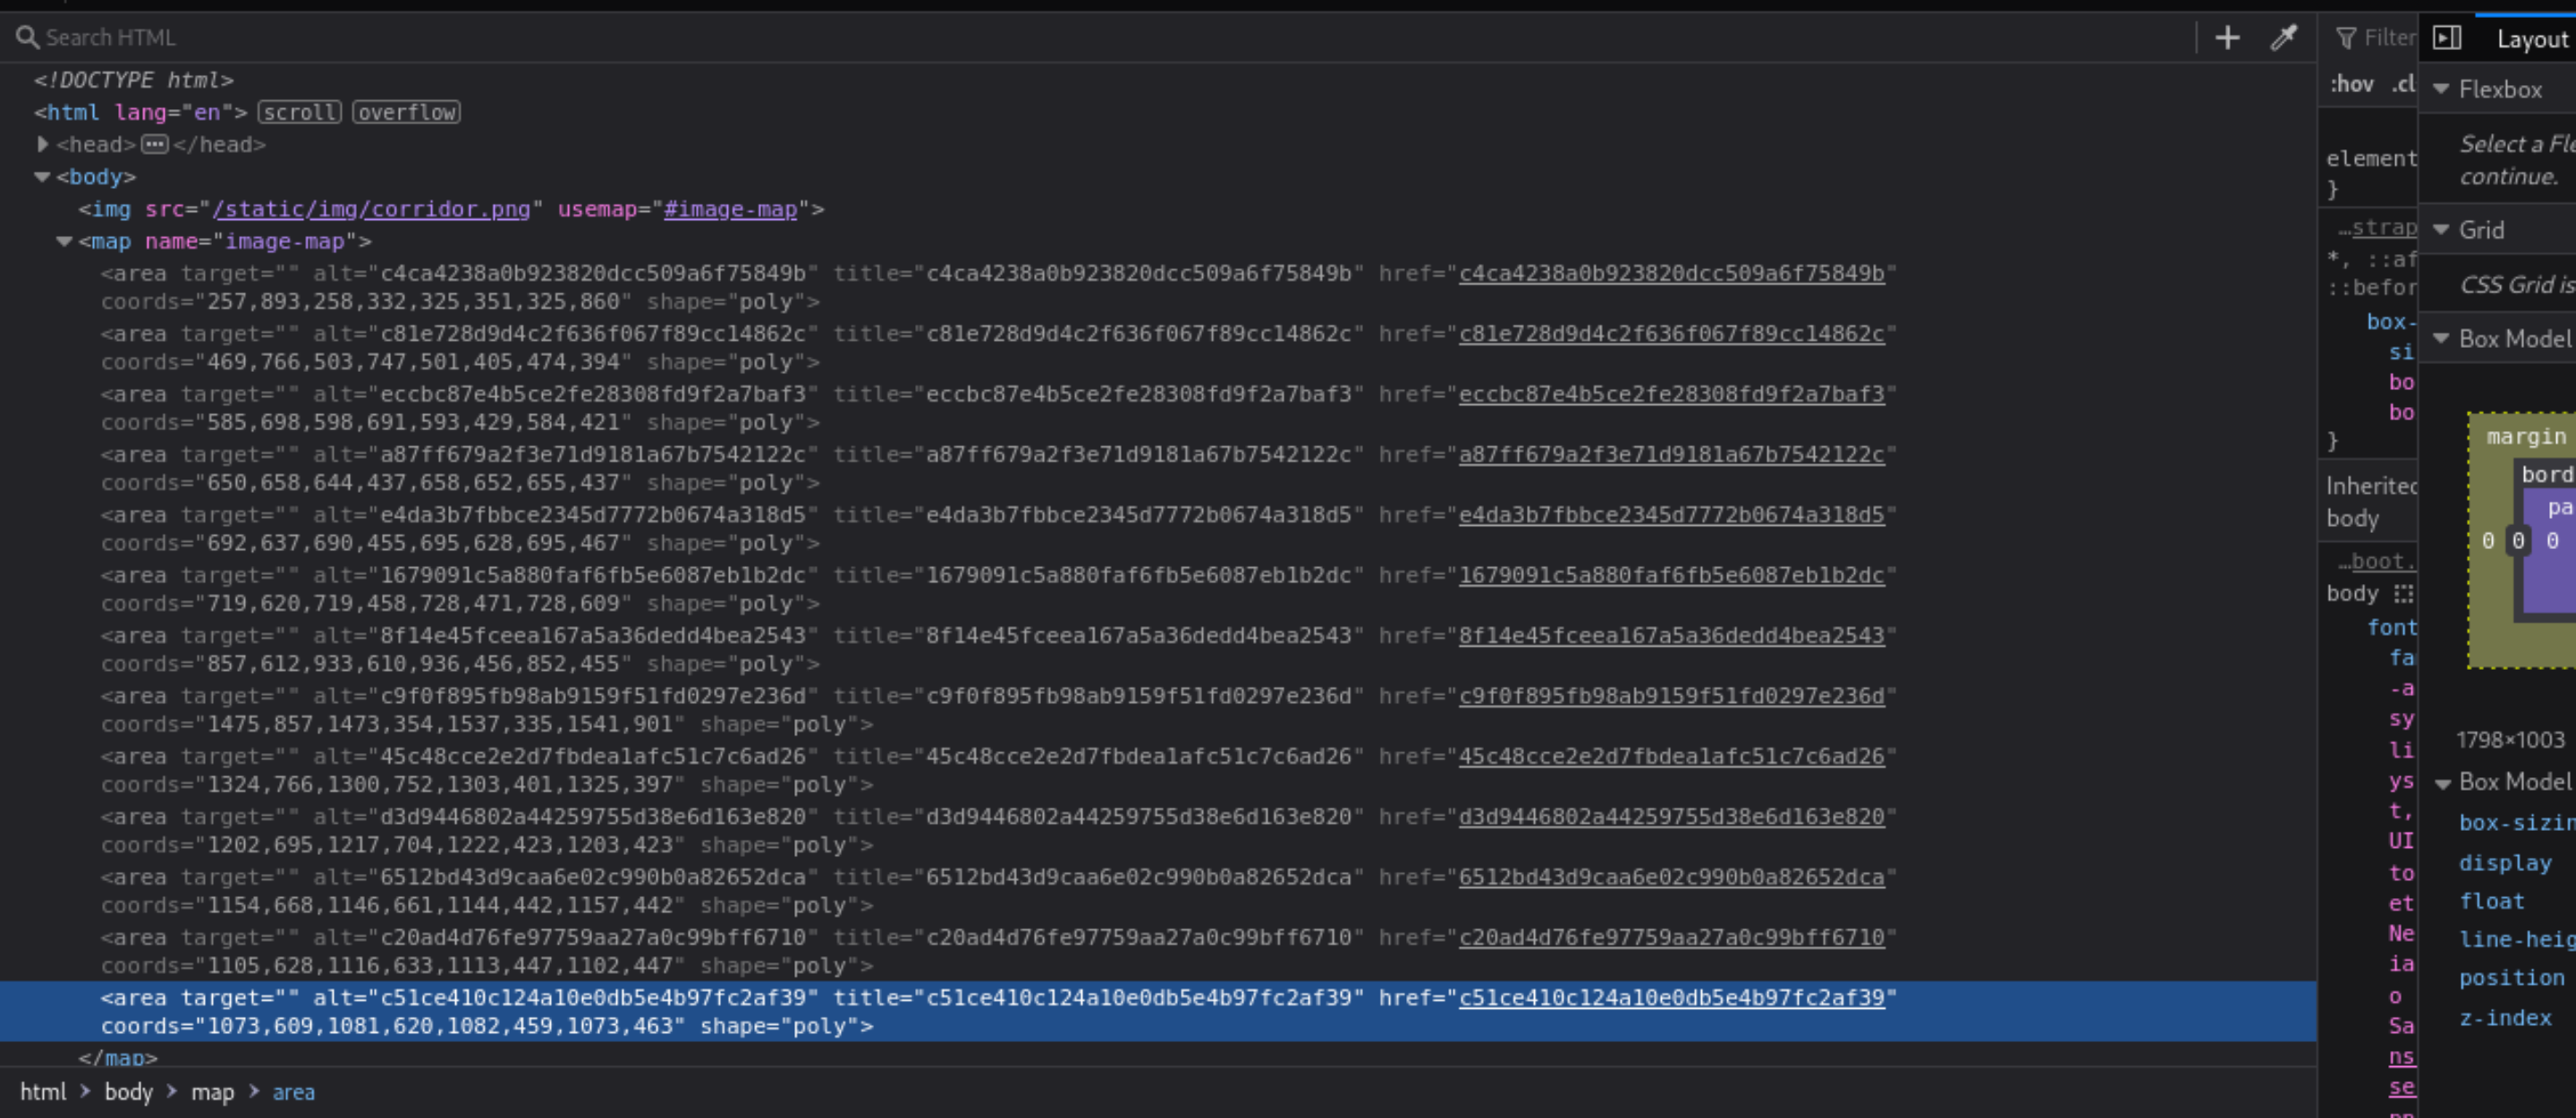This screenshot has width=2576, height=1118.
Task: Collapse the Box Model section header
Action: tap(2441, 338)
